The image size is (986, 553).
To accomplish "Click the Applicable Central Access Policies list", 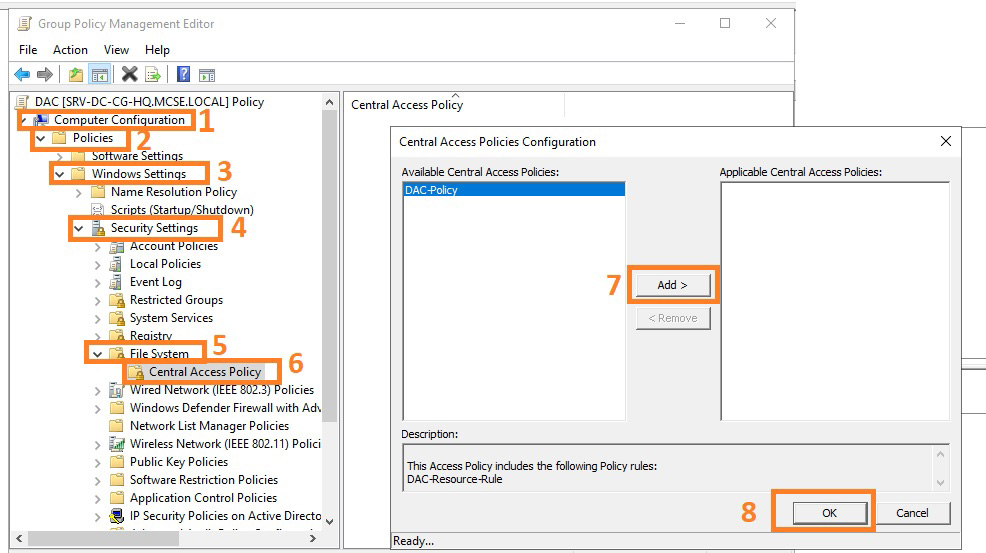I will click(x=834, y=301).
